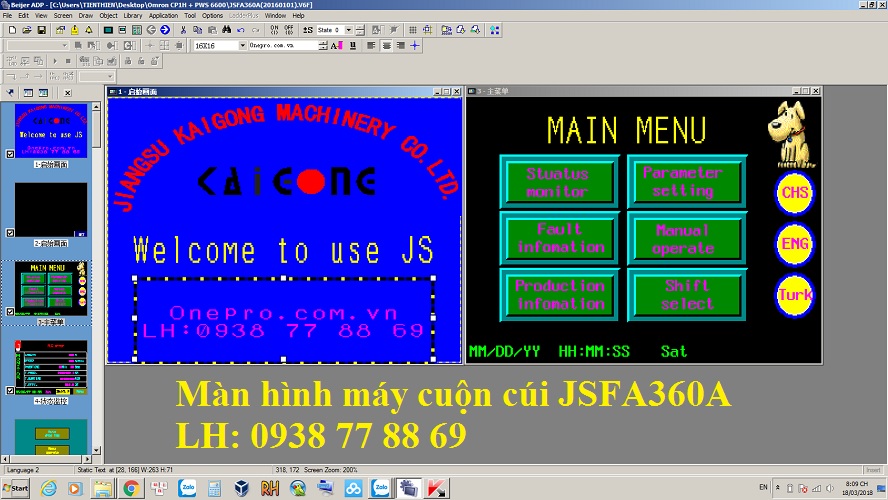
Task: Open the new screen icon with teal rectangle
Action: click(x=108, y=30)
